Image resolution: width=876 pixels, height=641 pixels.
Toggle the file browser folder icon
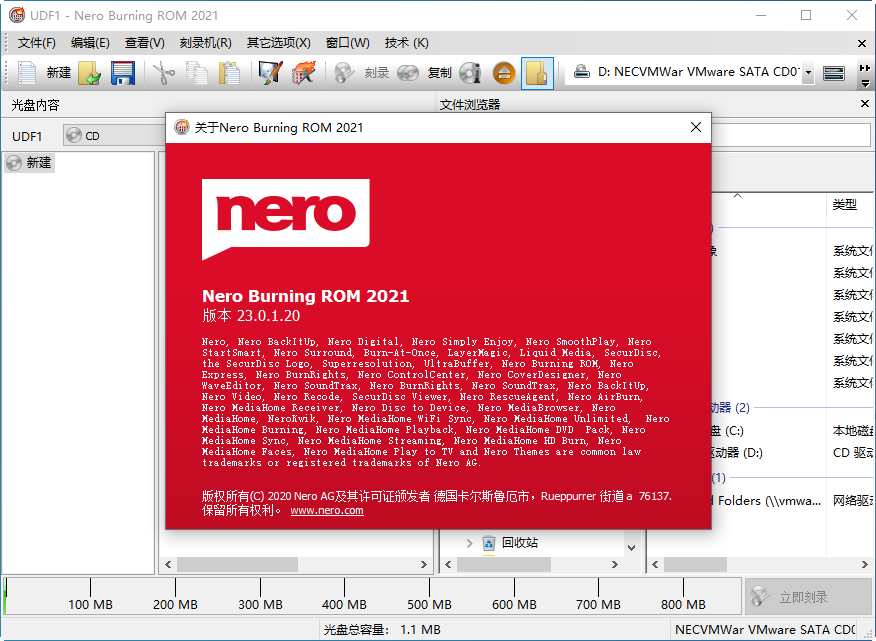pyautogui.click(x=537, y=73)
